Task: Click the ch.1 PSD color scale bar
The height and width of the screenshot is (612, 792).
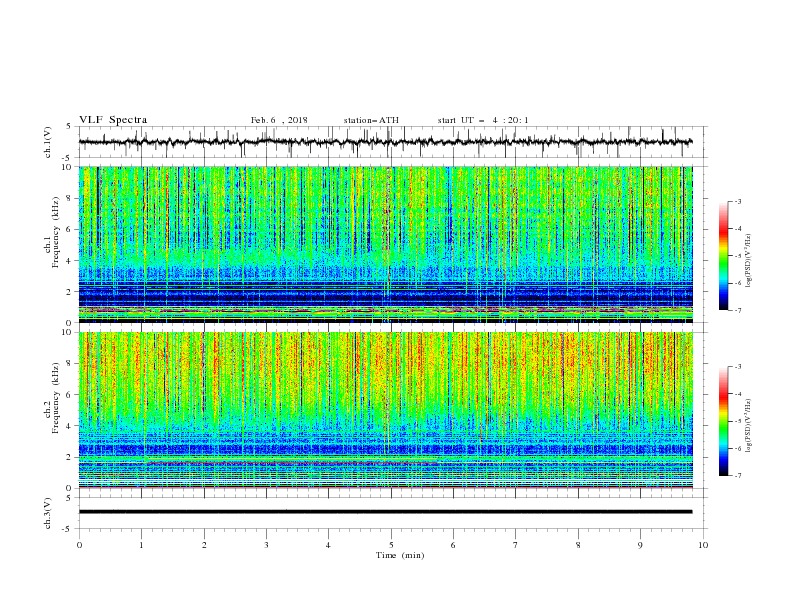Action: 724,256
